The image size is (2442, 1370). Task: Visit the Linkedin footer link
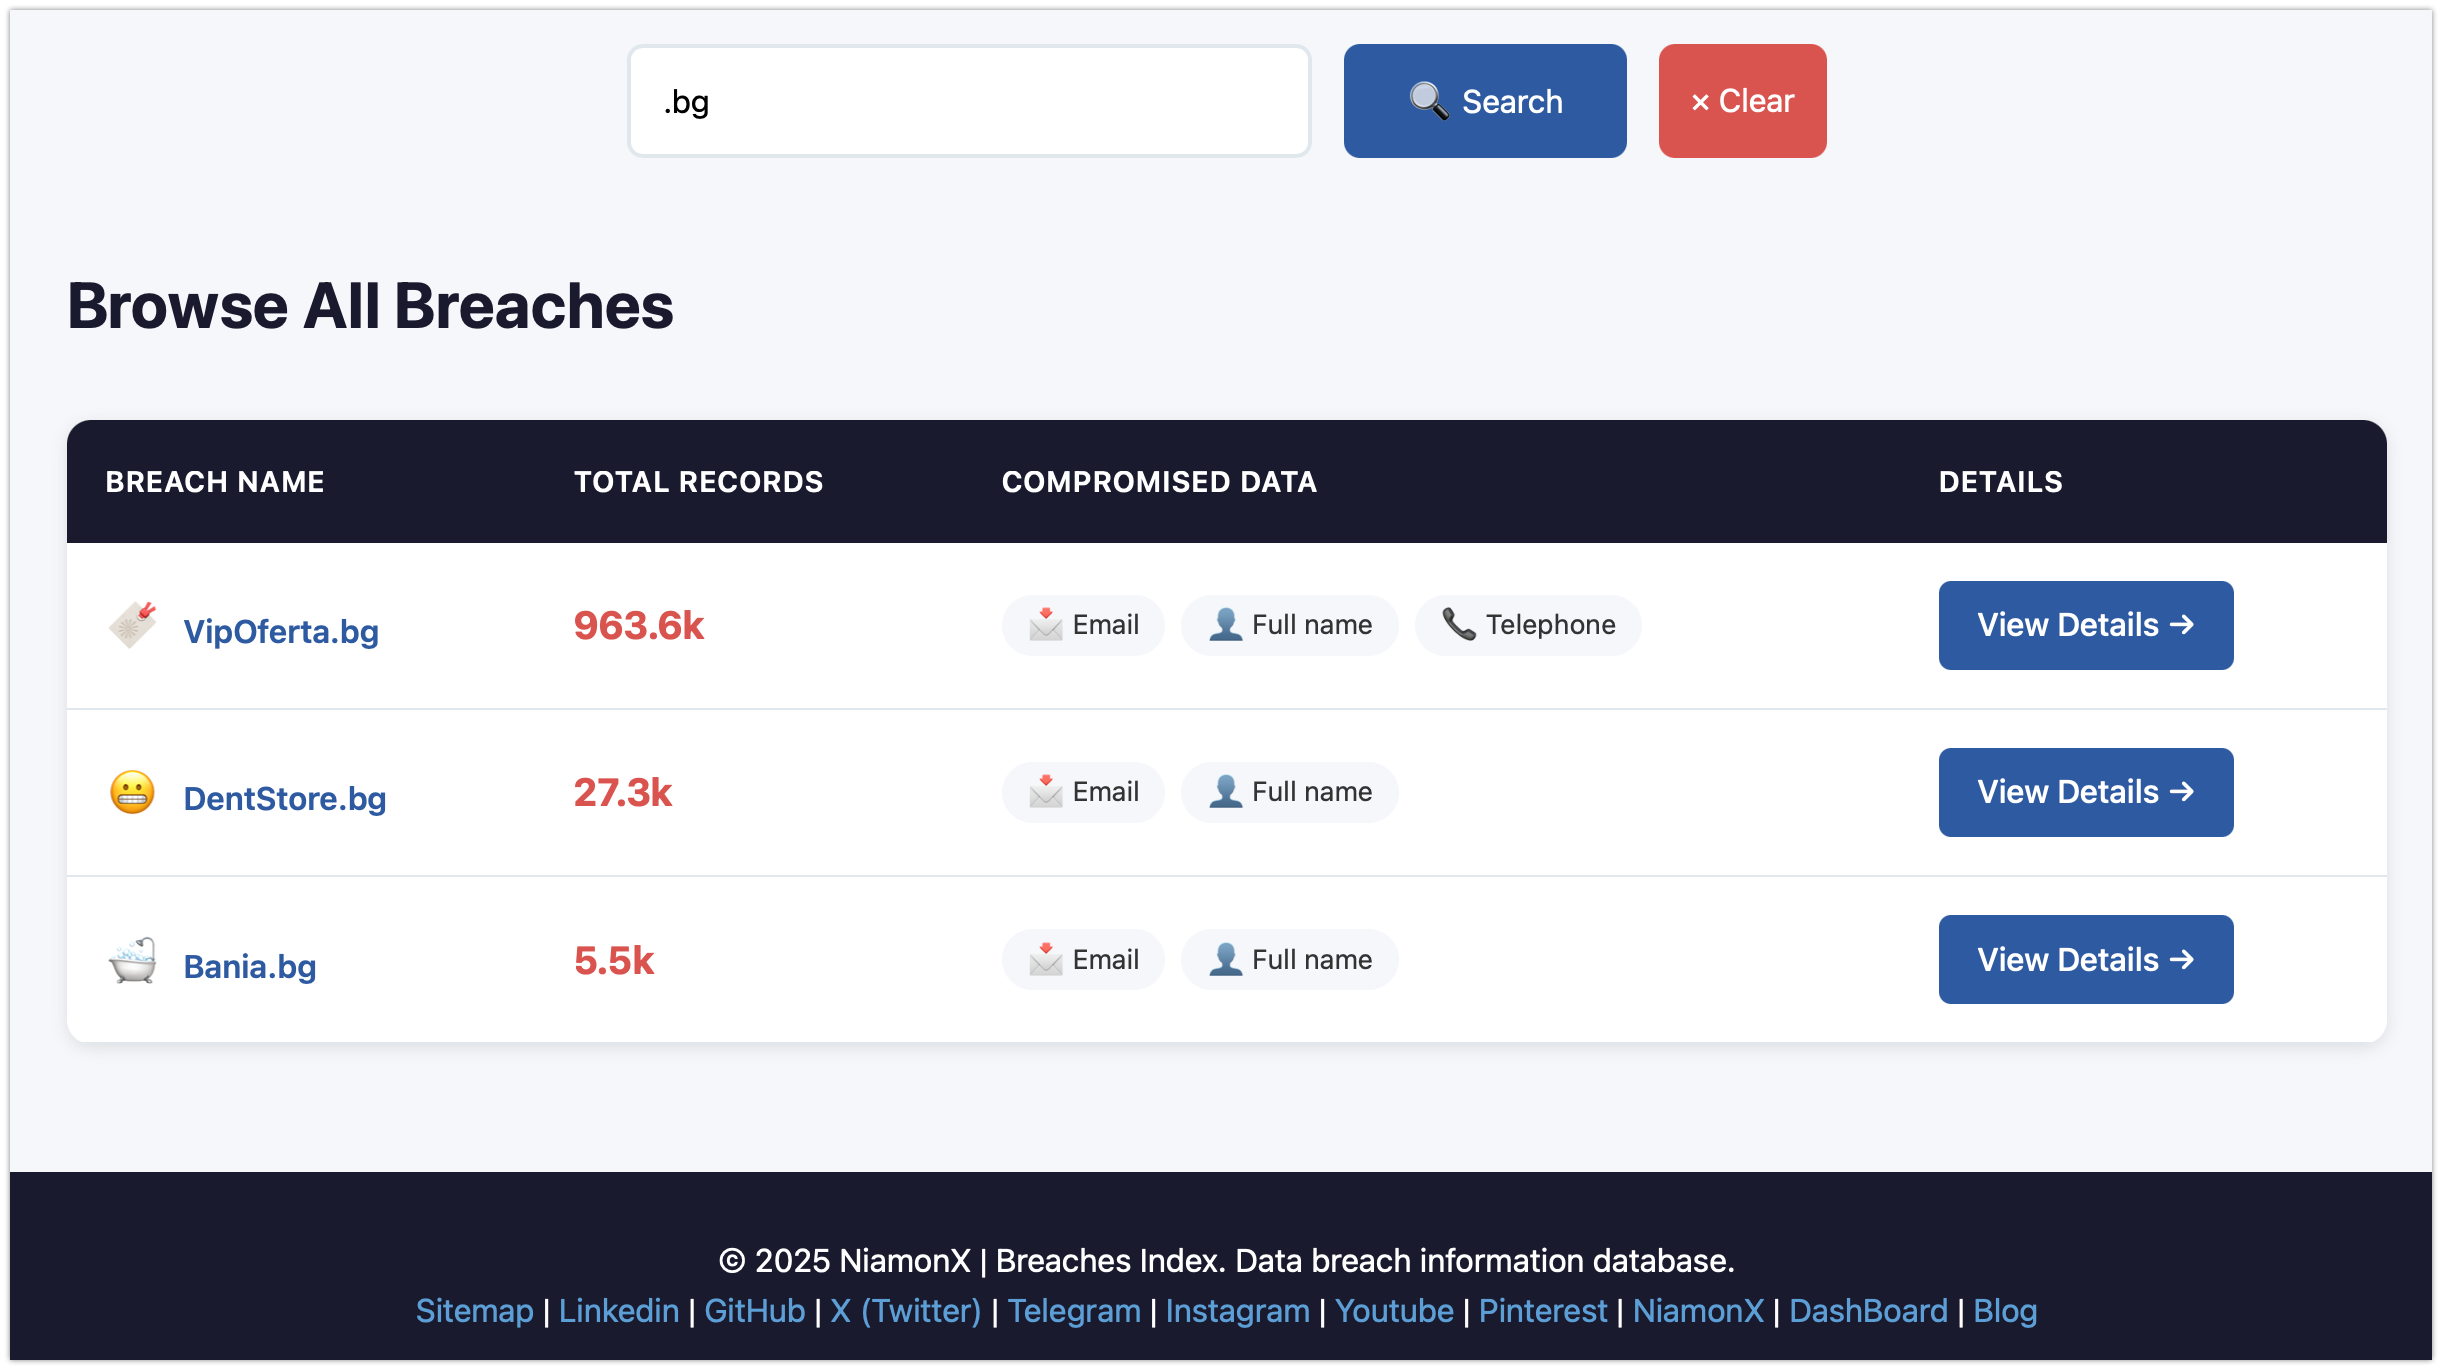click(x=619, y=1311)
